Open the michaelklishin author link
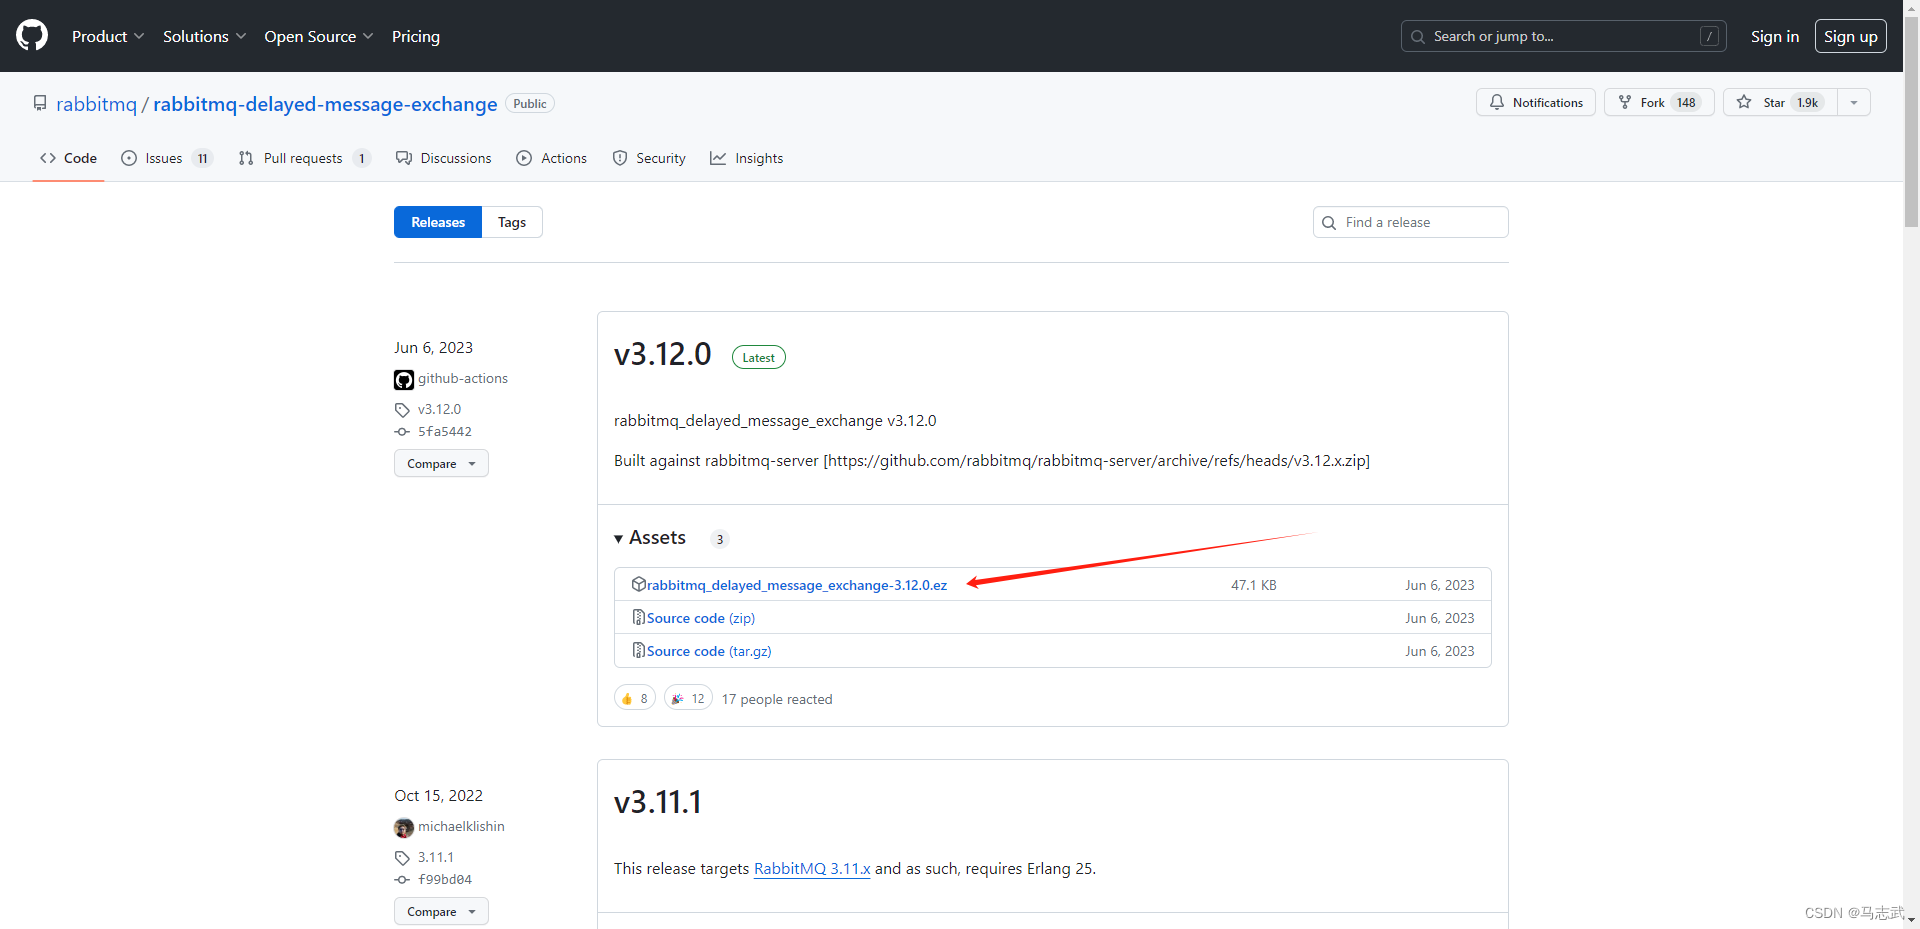 [x=461, y=826]
